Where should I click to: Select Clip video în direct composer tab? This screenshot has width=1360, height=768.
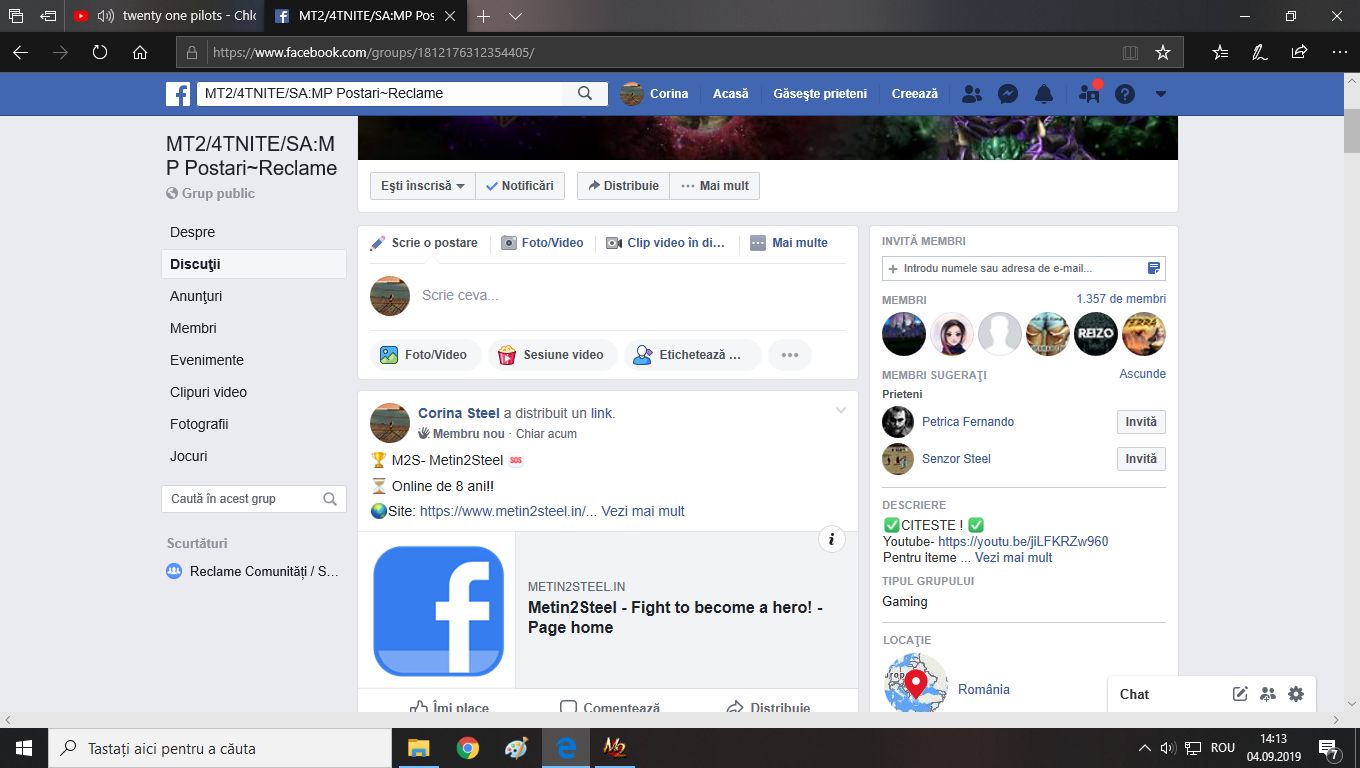pos(666,243)
